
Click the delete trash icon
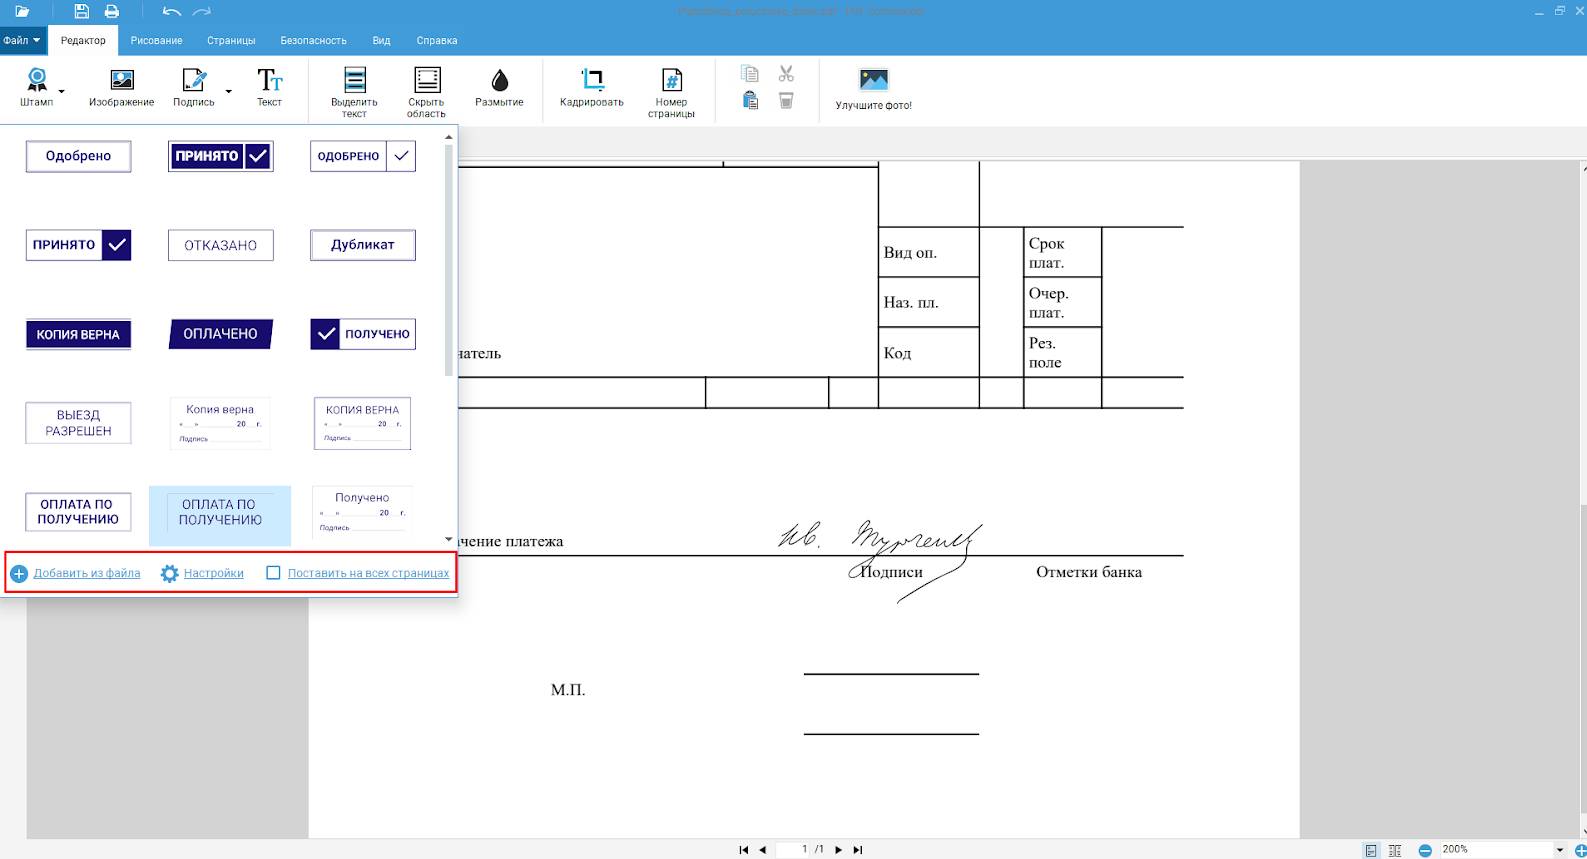click(786, 100)
